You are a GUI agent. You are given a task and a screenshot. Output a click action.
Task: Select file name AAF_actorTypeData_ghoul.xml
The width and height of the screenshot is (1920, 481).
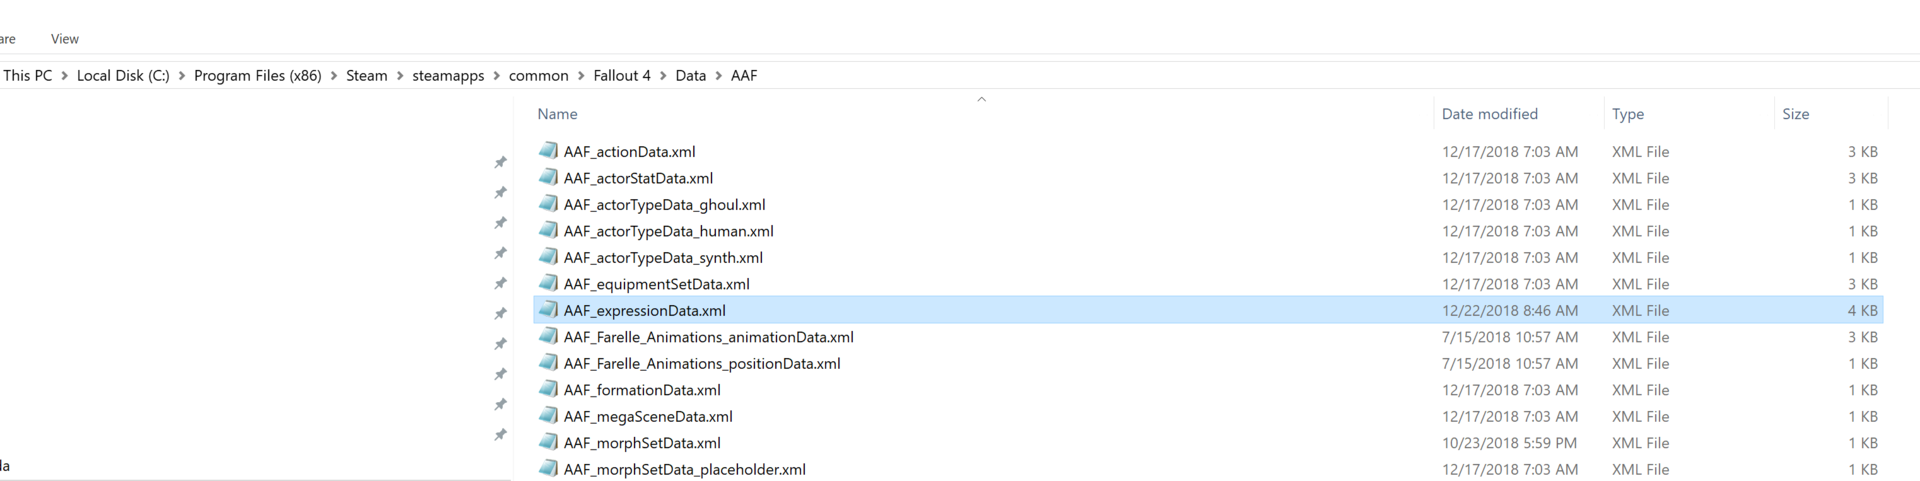coord(664,205)
